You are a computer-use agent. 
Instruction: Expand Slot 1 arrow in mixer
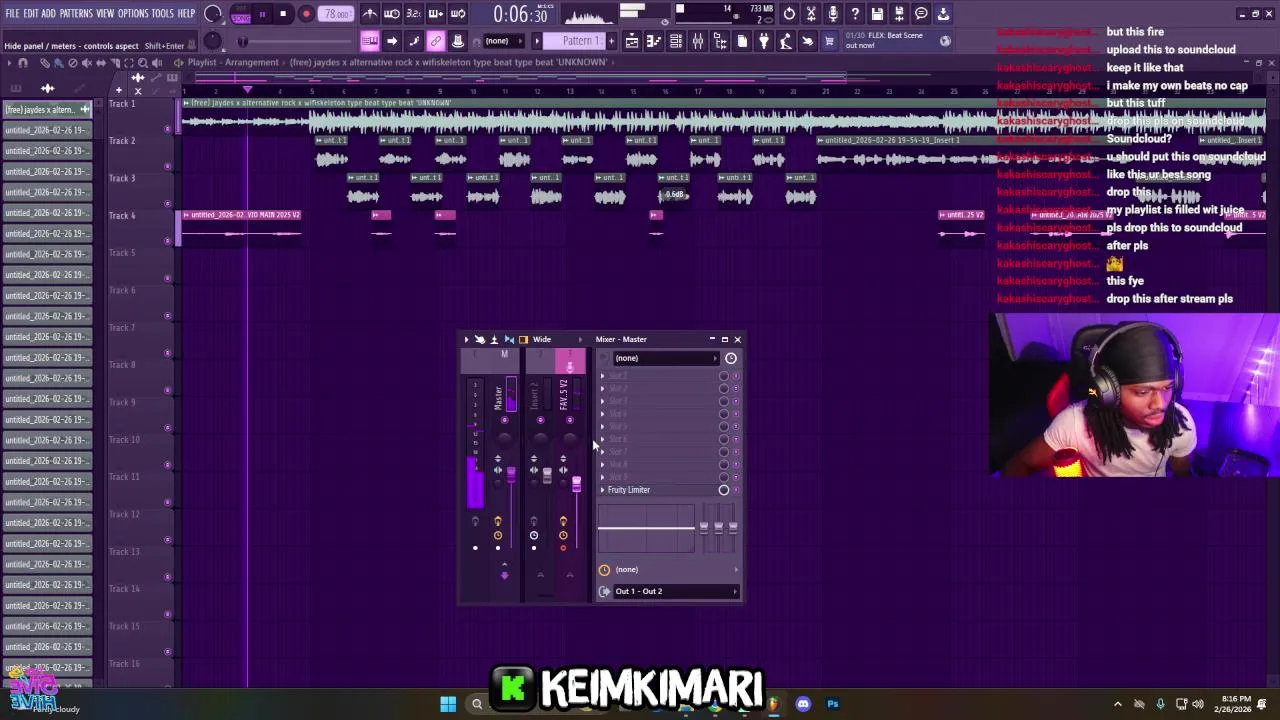(x=602, y=376)
